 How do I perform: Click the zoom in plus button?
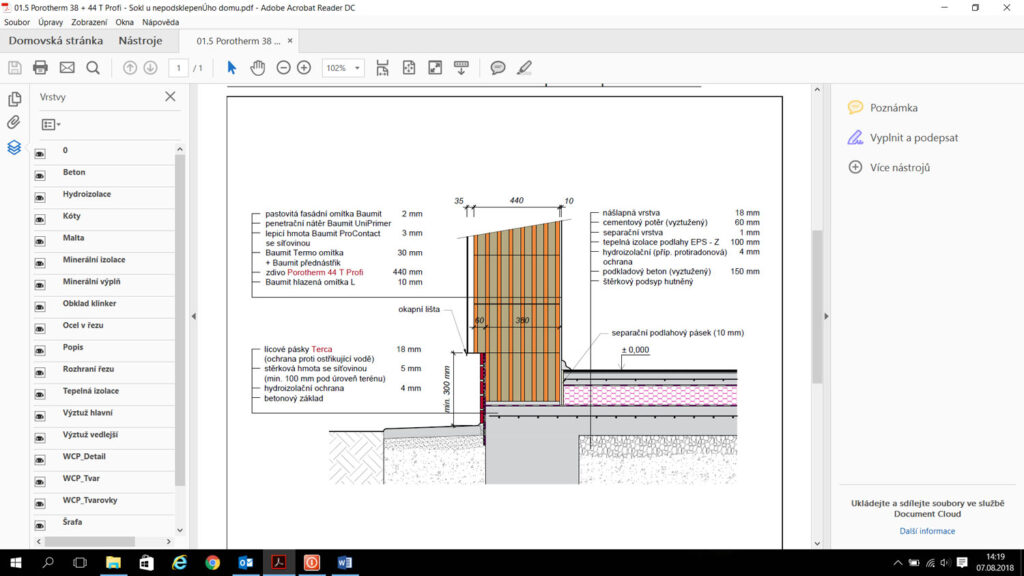pos(304,68)
